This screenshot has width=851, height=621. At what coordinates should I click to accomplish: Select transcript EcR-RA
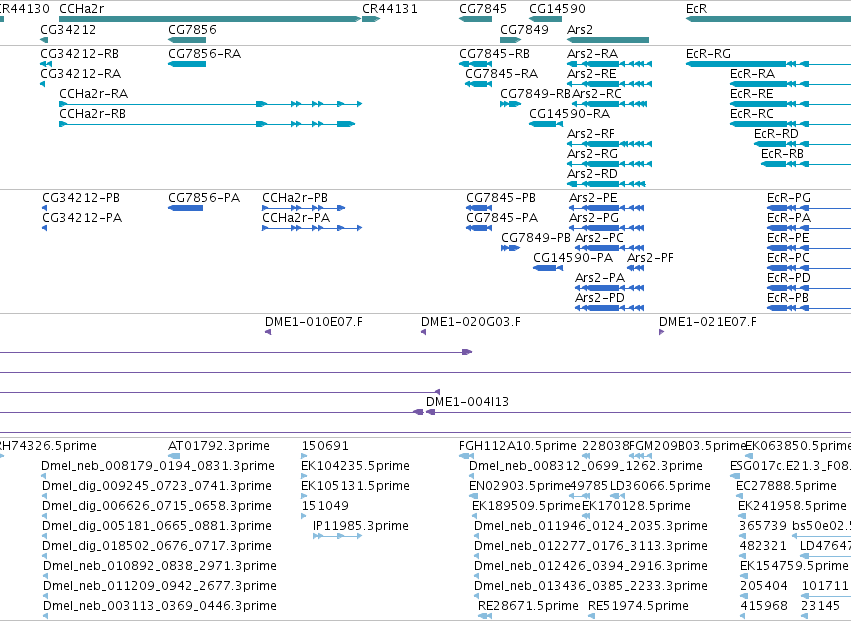click(x=790, y=84)
